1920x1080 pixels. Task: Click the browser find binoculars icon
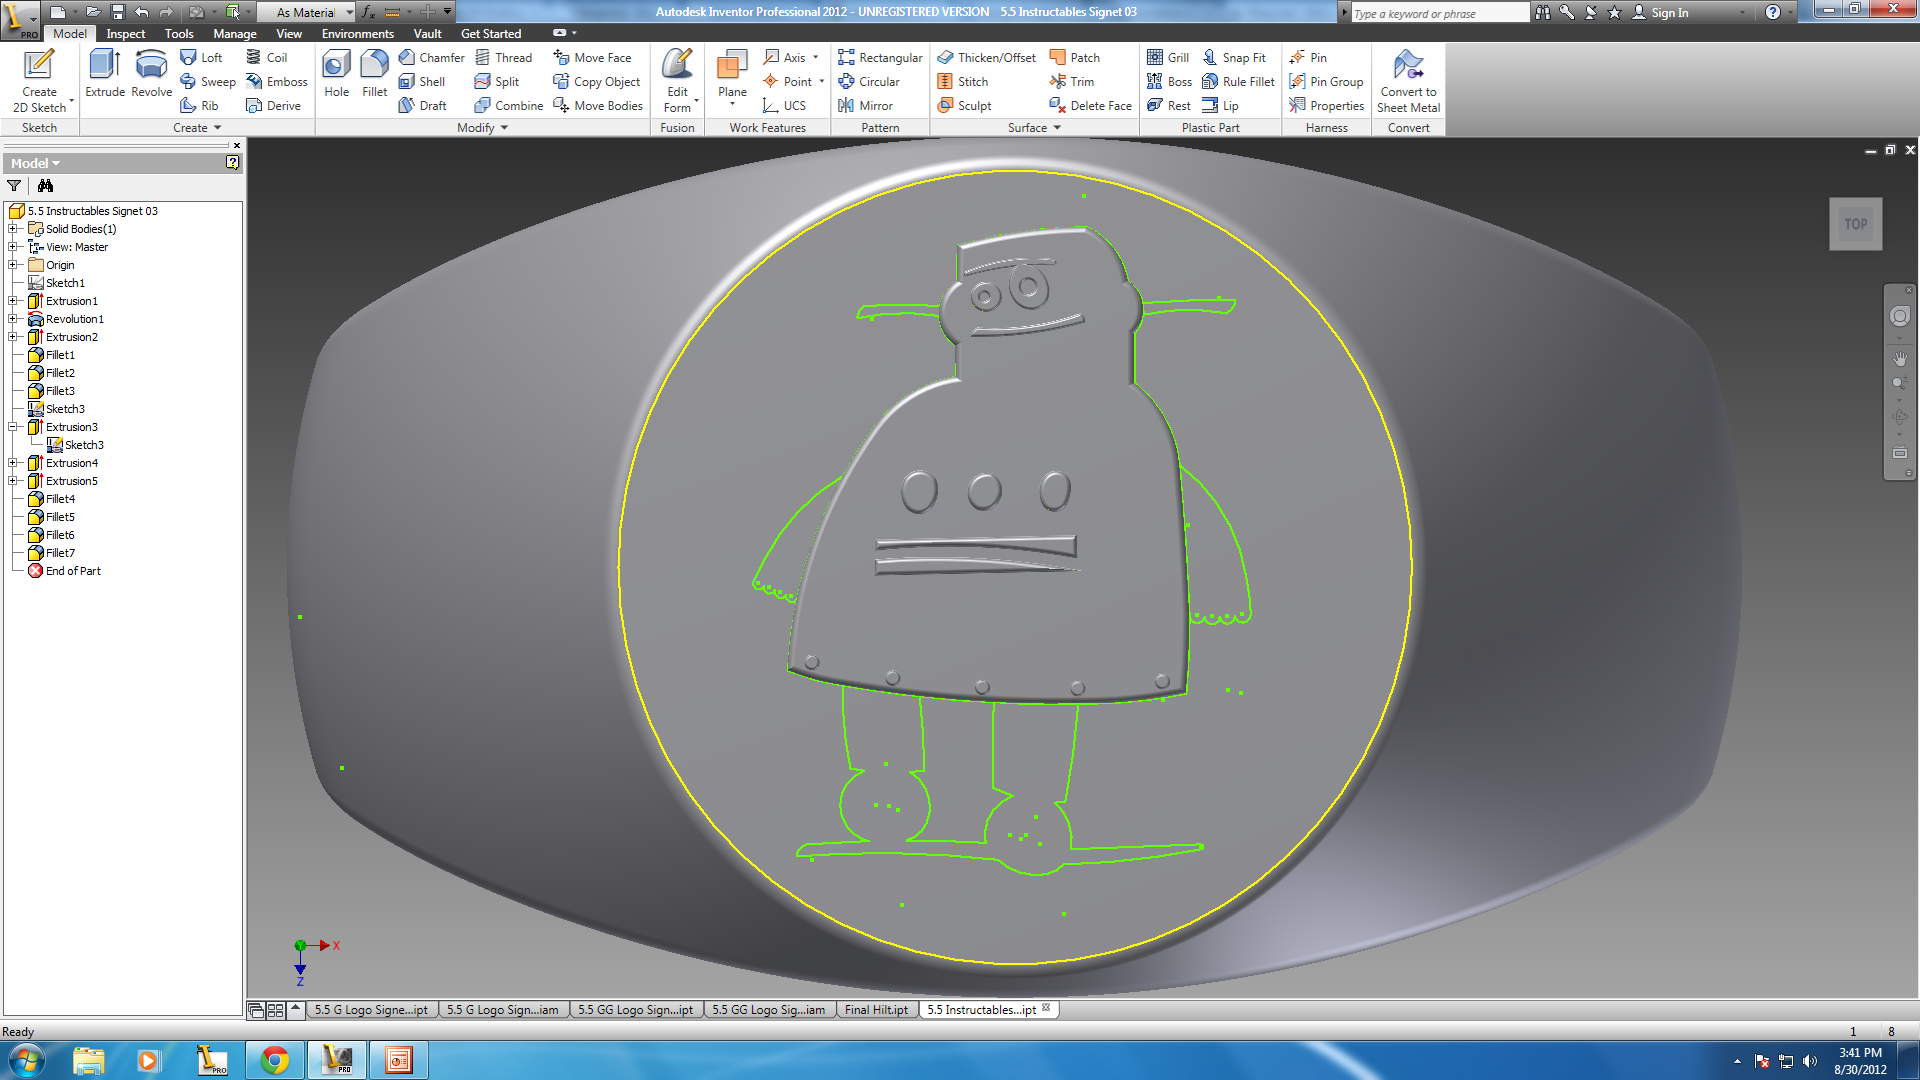[46, 185]
